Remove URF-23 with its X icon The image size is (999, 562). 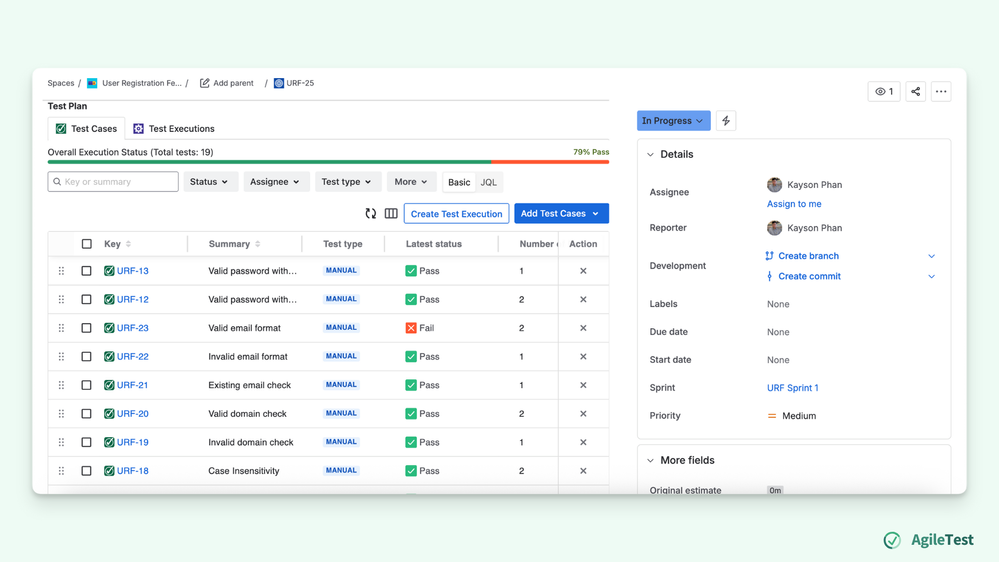[583, 328]
